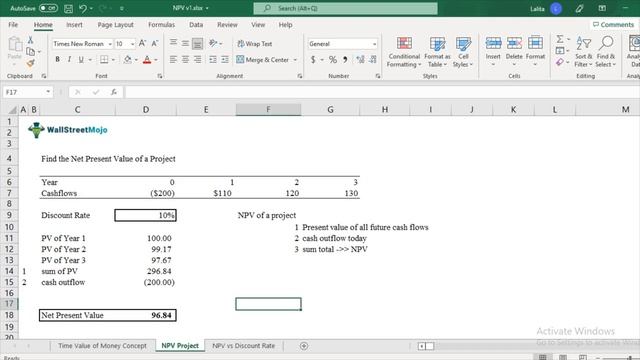Click the Name Box showing F17

point(27,92)
